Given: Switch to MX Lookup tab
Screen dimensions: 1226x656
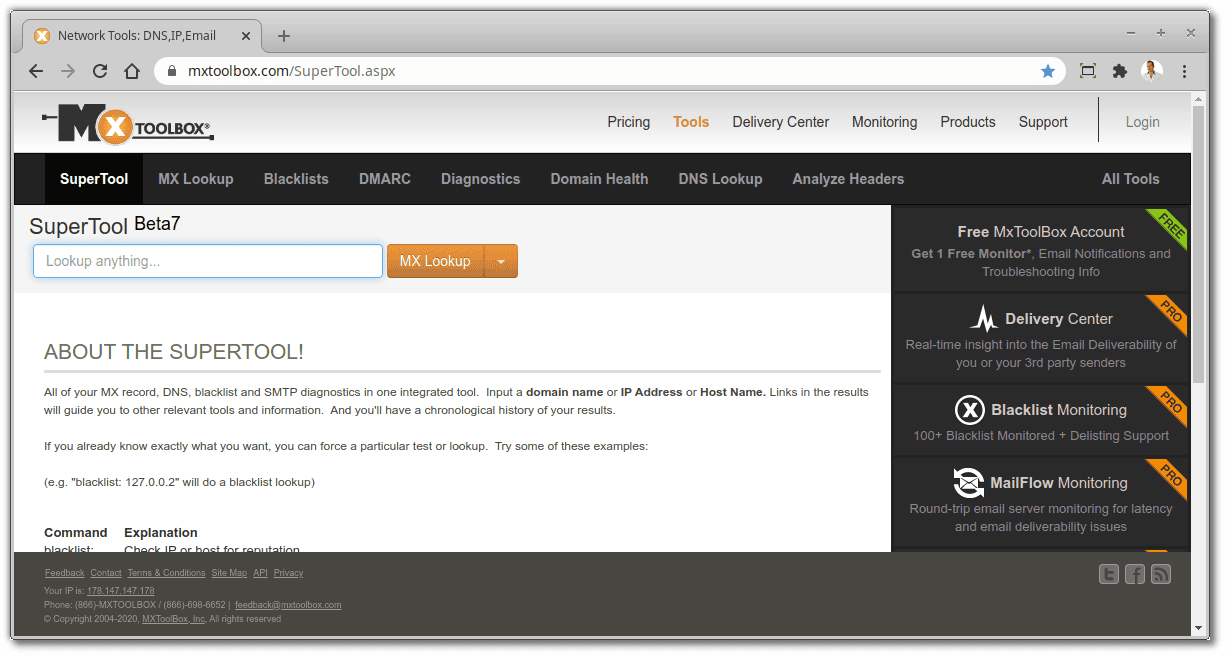Looking at the screenshot, I should click(196, 179).
